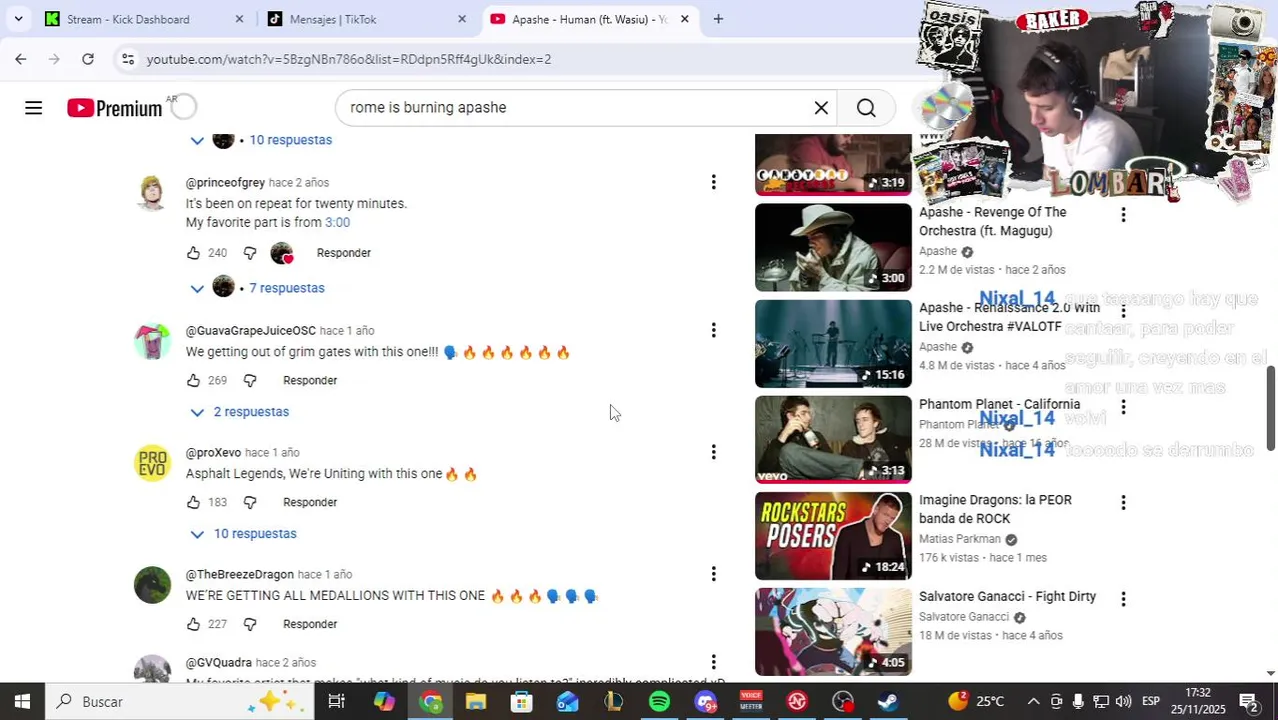Open Windows notification center
The width and height of the screenshot is (1278, 720).
tap(1248, 702)
